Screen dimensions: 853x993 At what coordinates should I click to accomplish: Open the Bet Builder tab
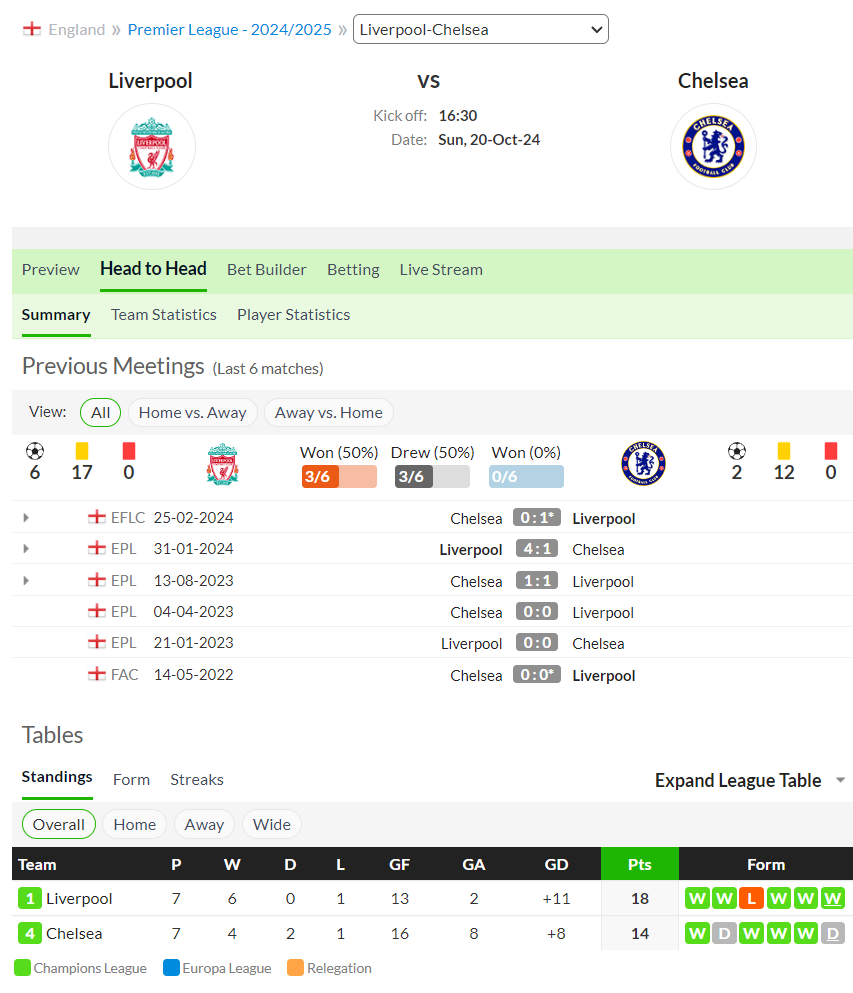267,270
